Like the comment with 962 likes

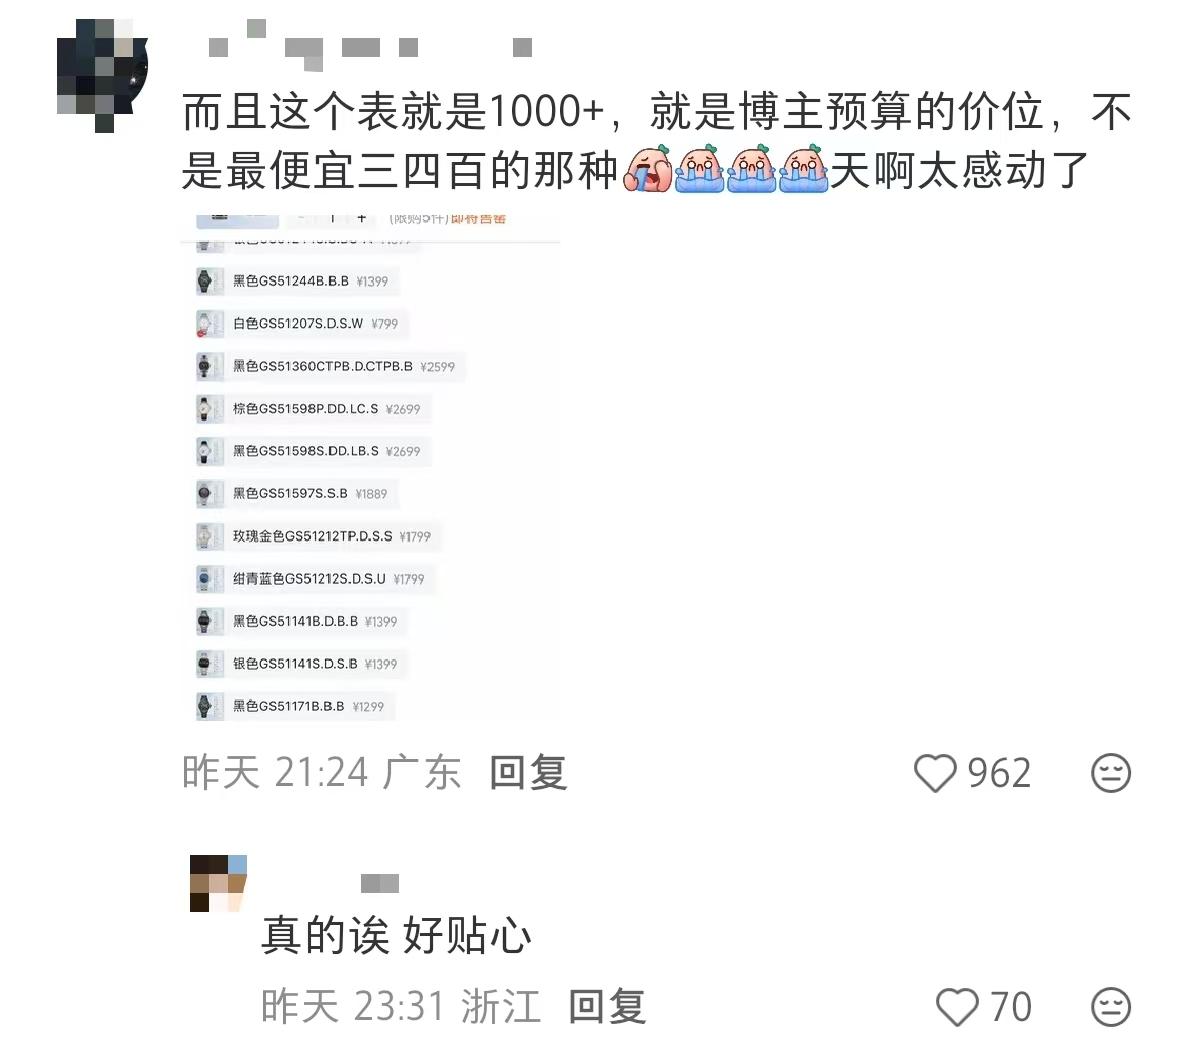point(936,773)
